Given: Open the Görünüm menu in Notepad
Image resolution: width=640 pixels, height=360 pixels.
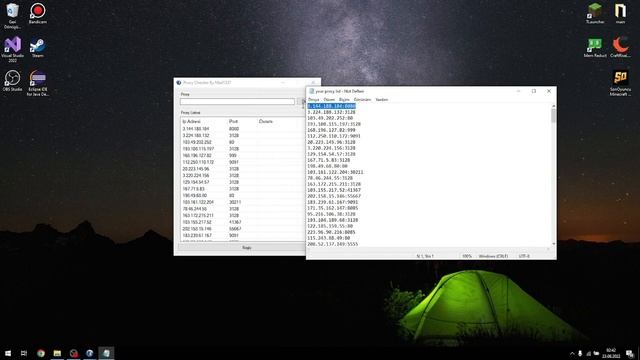Looking at the screenshot, I should (362, 100).
